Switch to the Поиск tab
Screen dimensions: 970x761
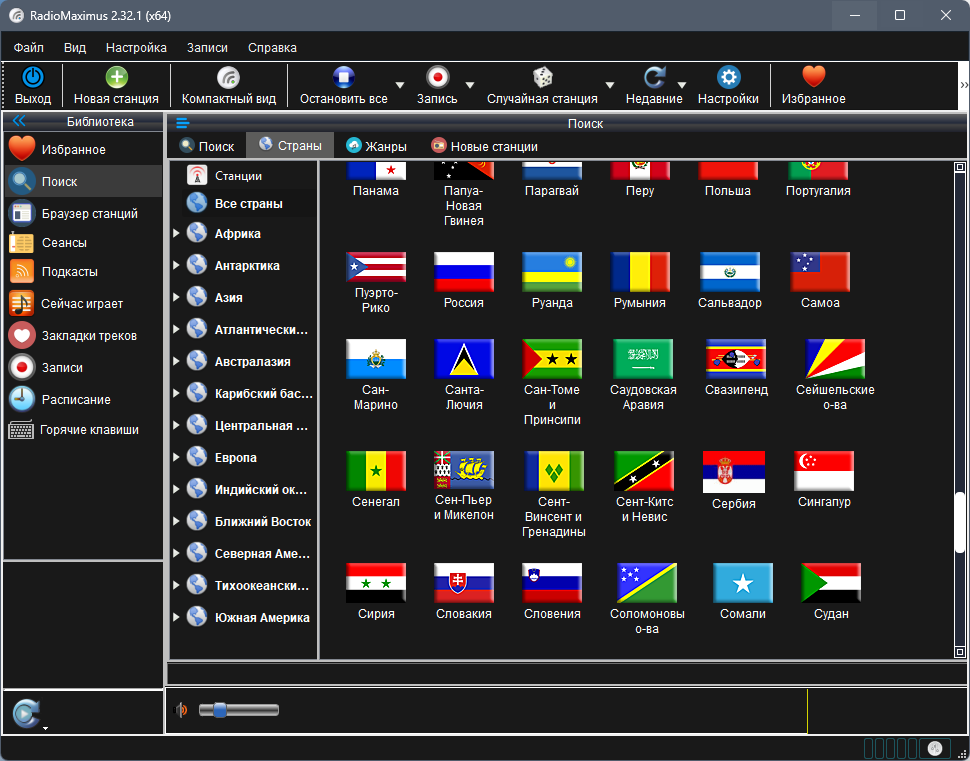207,146
